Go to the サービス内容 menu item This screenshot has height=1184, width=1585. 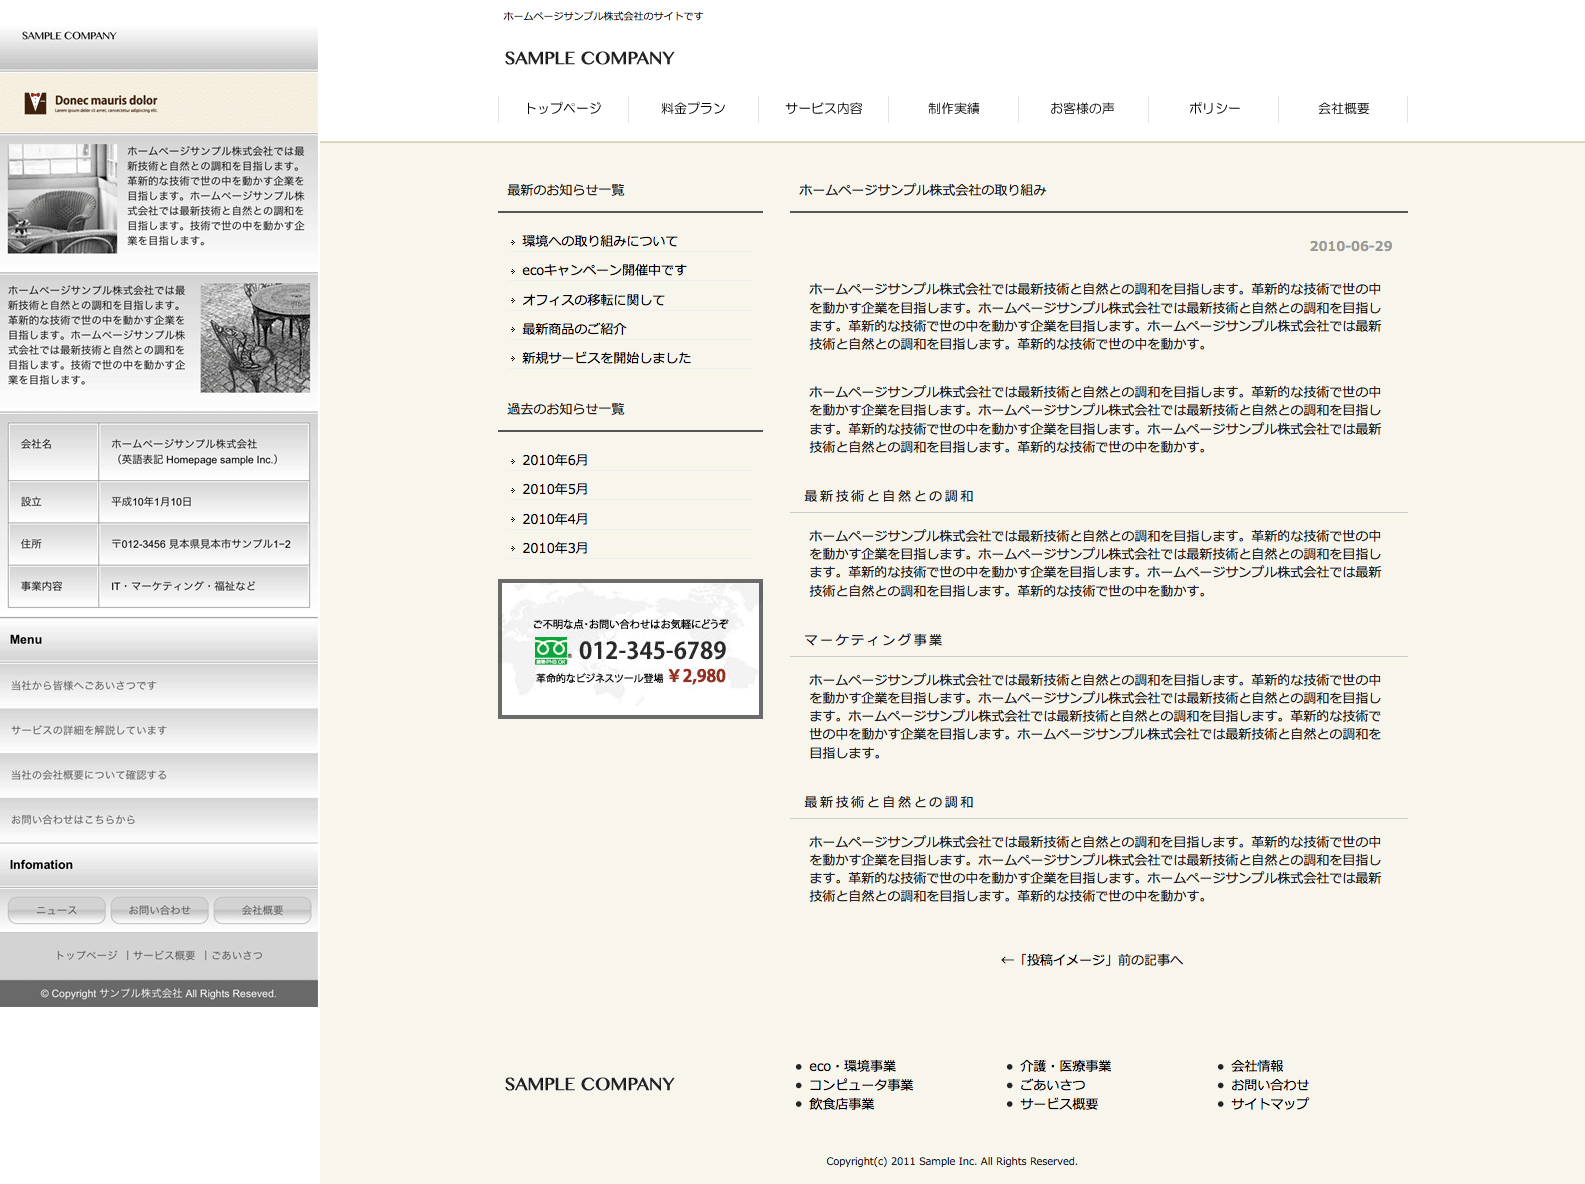tap(823, 109)
